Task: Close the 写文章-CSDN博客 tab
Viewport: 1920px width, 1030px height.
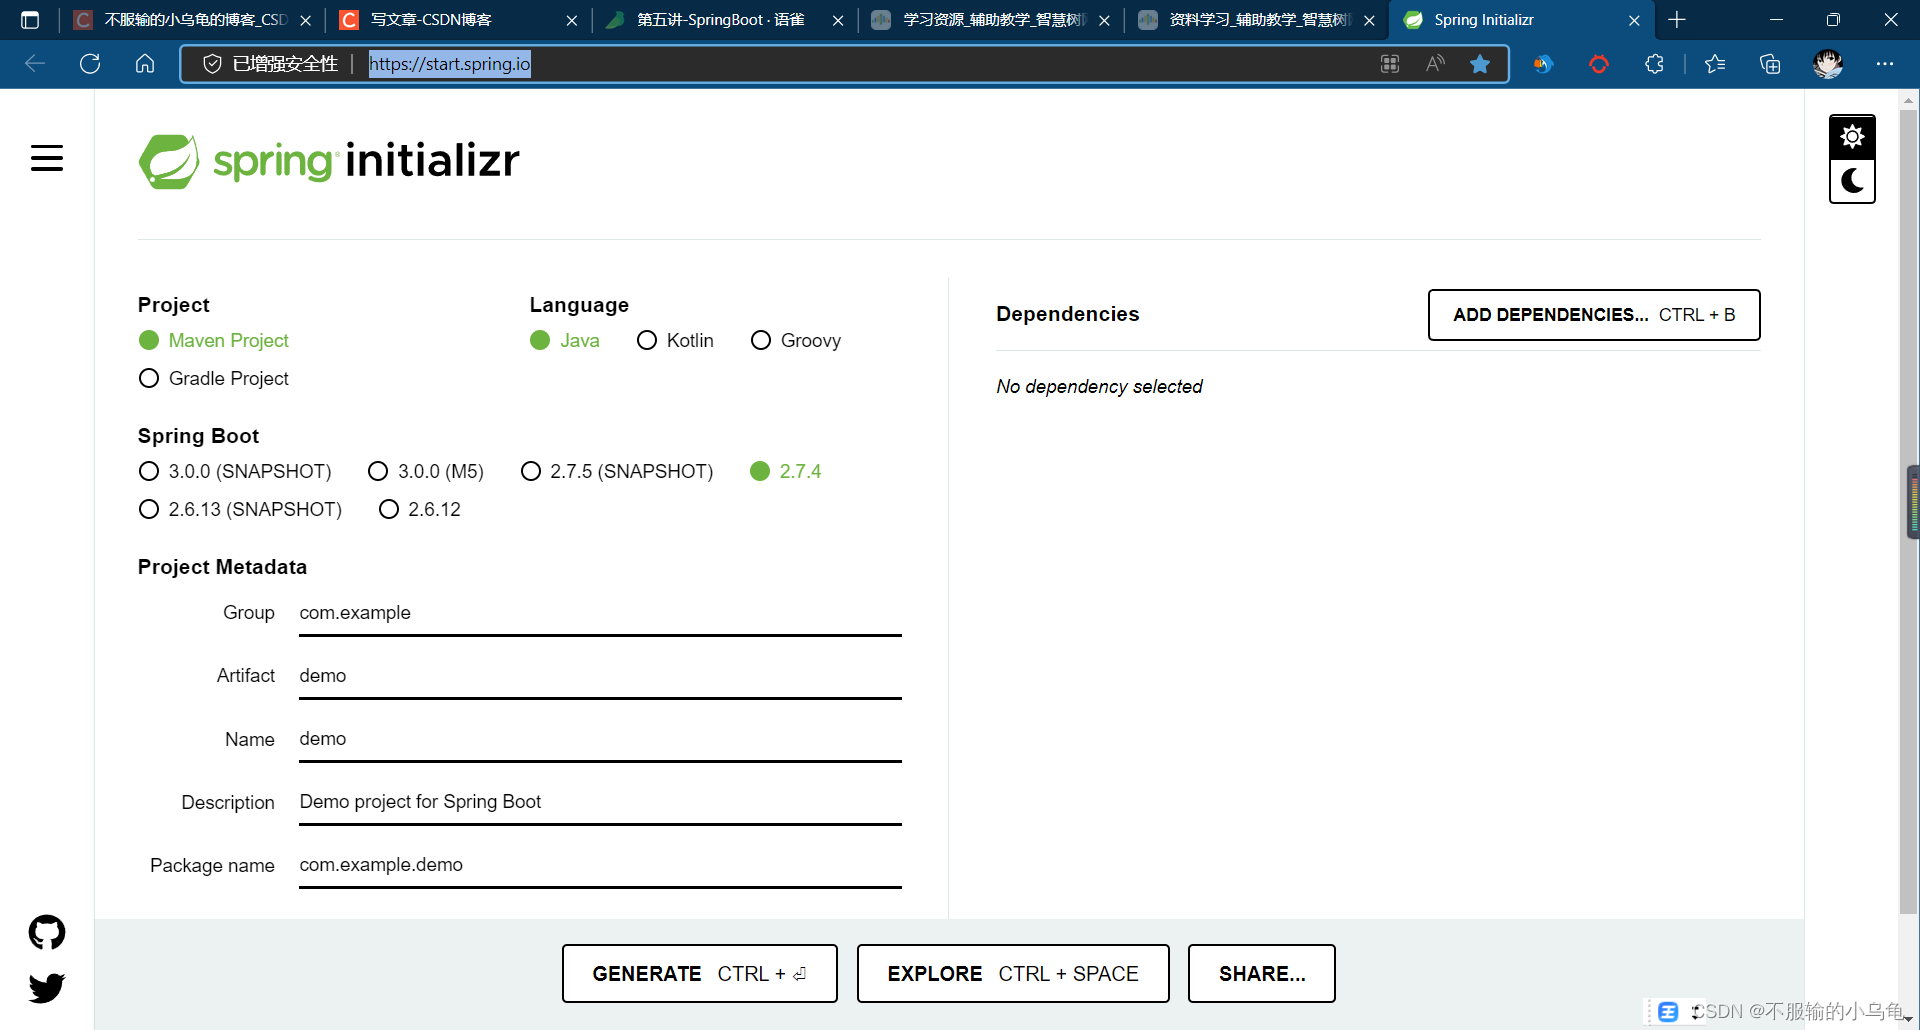Action: tap(572, 20)
